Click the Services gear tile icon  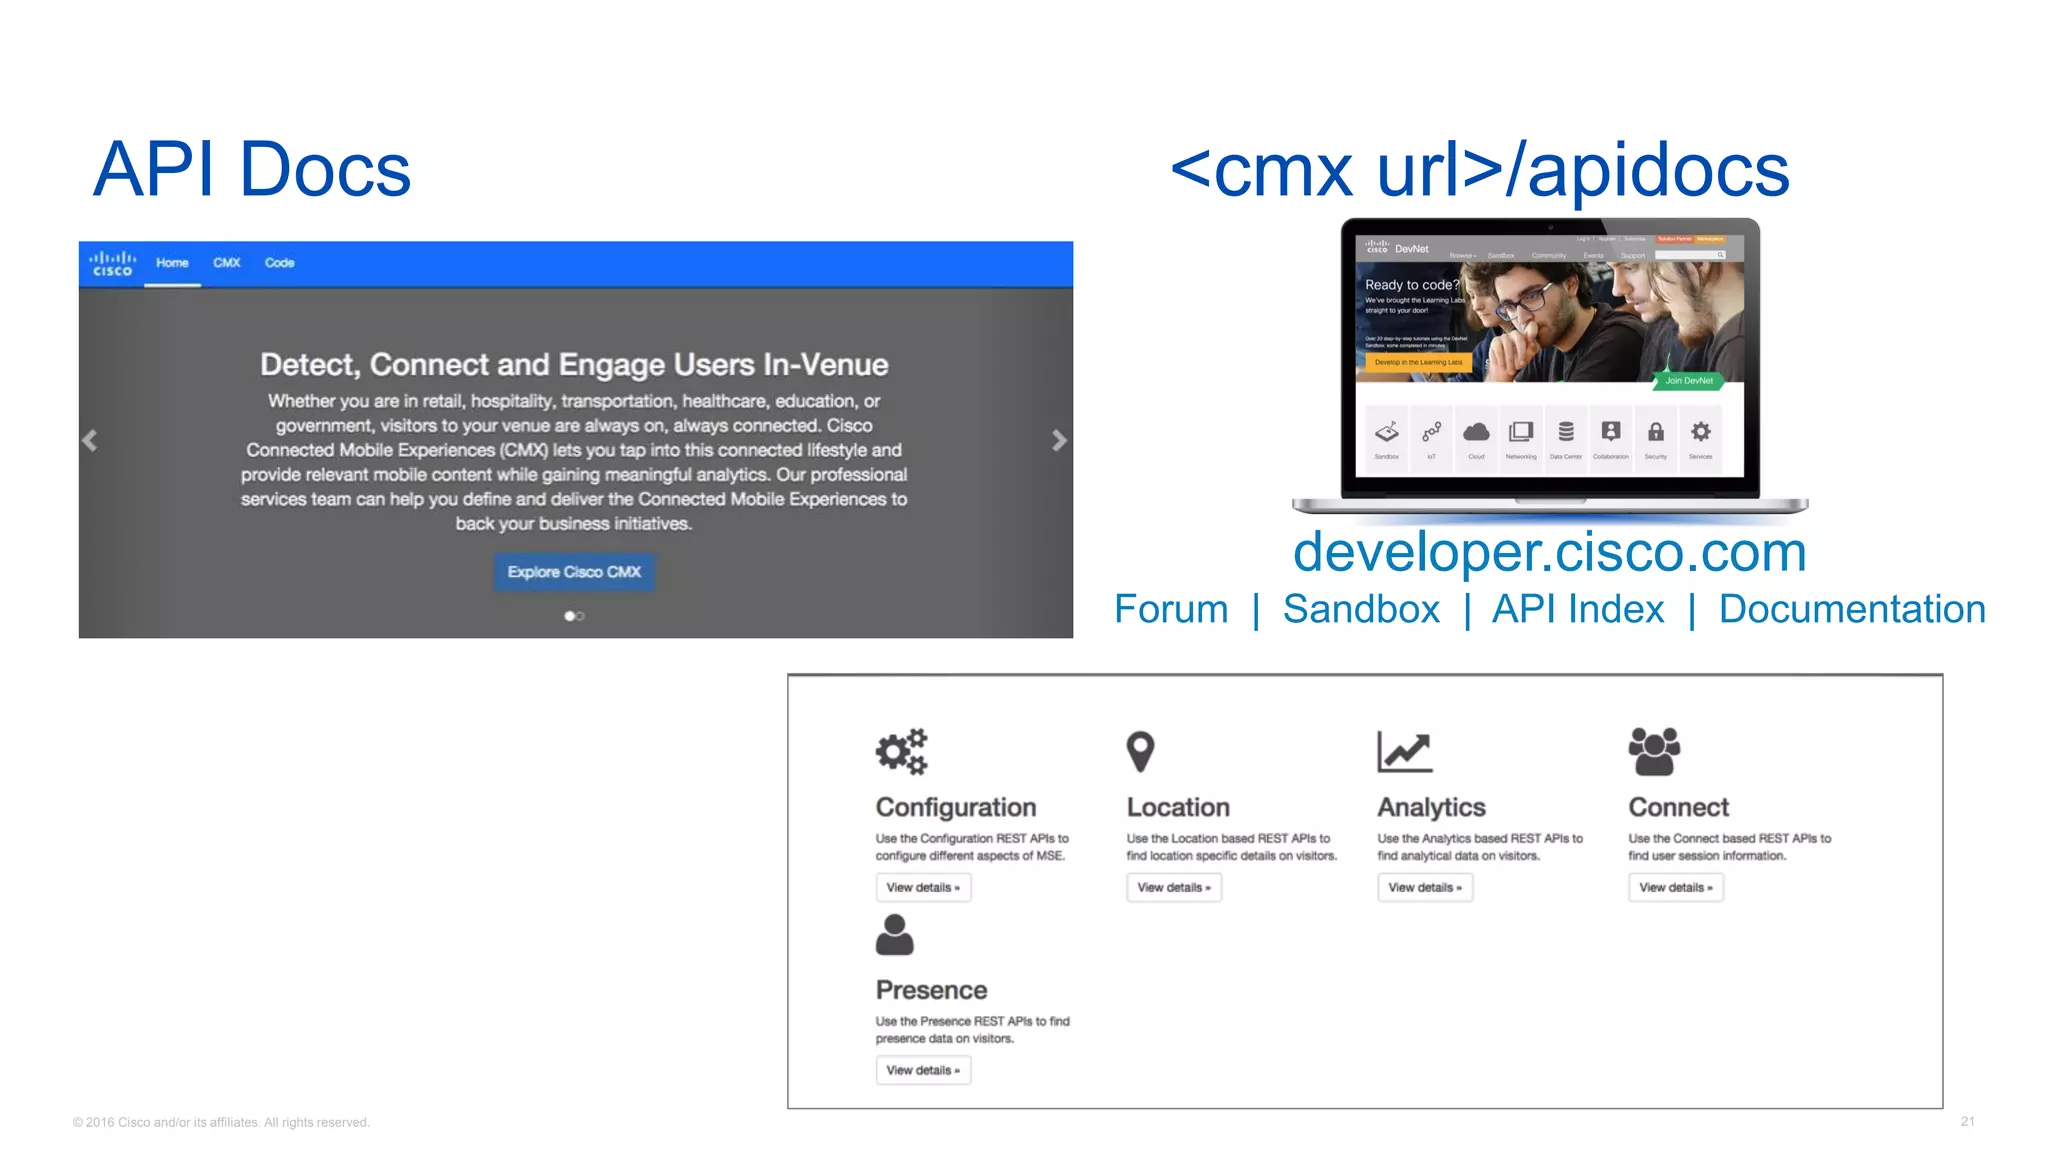pos(1701,434)
